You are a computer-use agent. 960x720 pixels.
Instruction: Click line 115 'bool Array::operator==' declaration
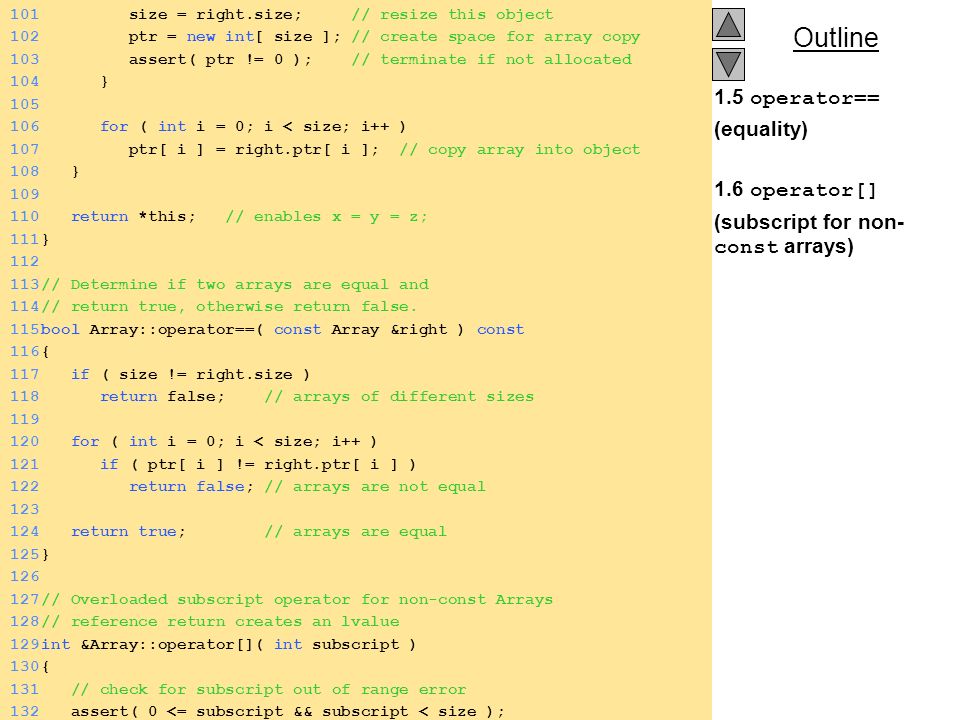pos(283,329)
